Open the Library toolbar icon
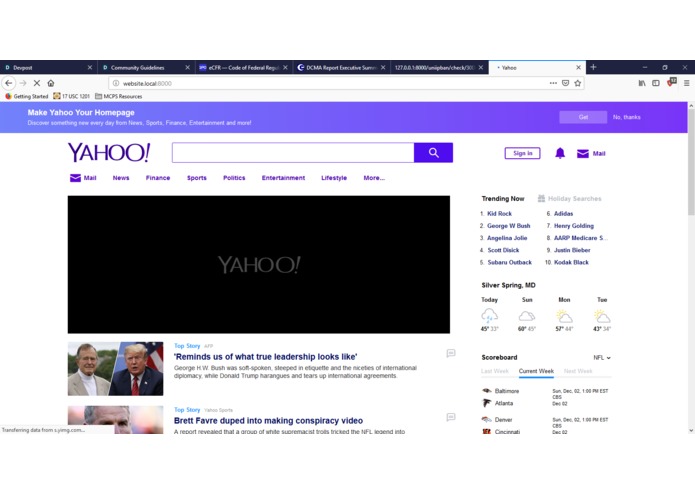Image resolution: width=695 pixels, height=494 pixels. 642,83
